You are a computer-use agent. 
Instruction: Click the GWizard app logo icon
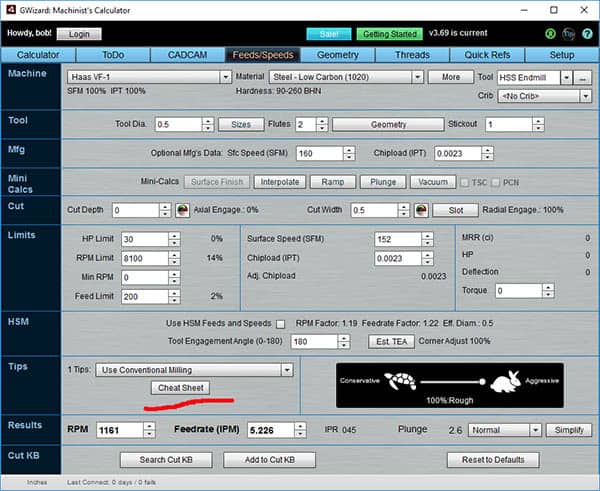coord(11,10)
